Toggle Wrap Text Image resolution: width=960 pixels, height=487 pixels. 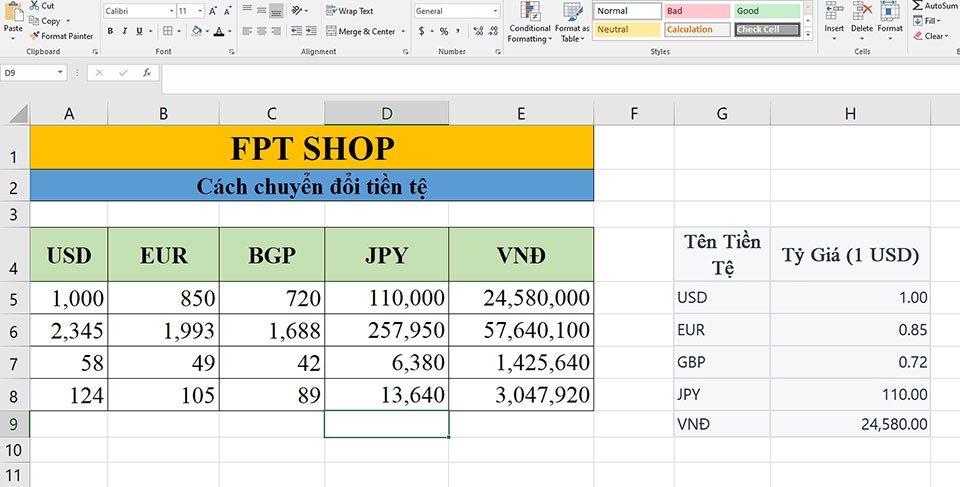pos(350,10)
